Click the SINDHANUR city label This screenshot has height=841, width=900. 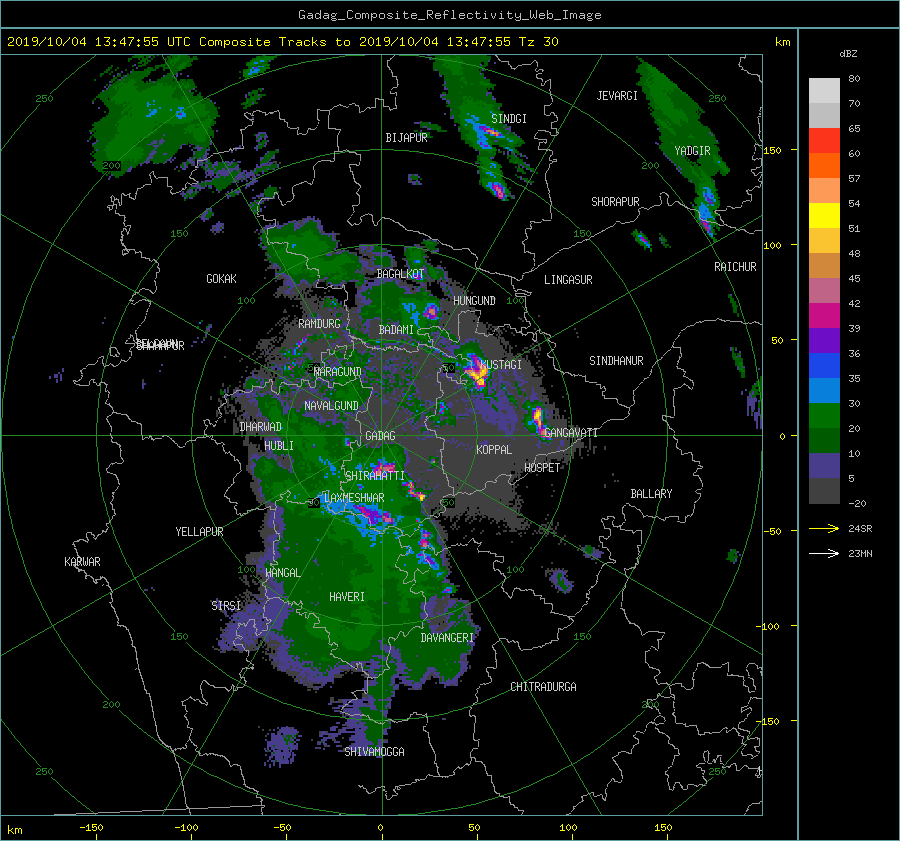point(616,361)
